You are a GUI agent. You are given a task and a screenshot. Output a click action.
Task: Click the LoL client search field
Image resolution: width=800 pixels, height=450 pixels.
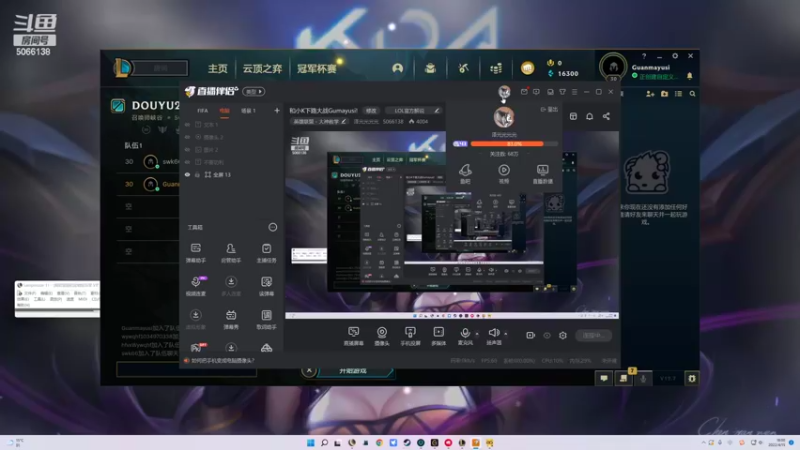(161, 68)
